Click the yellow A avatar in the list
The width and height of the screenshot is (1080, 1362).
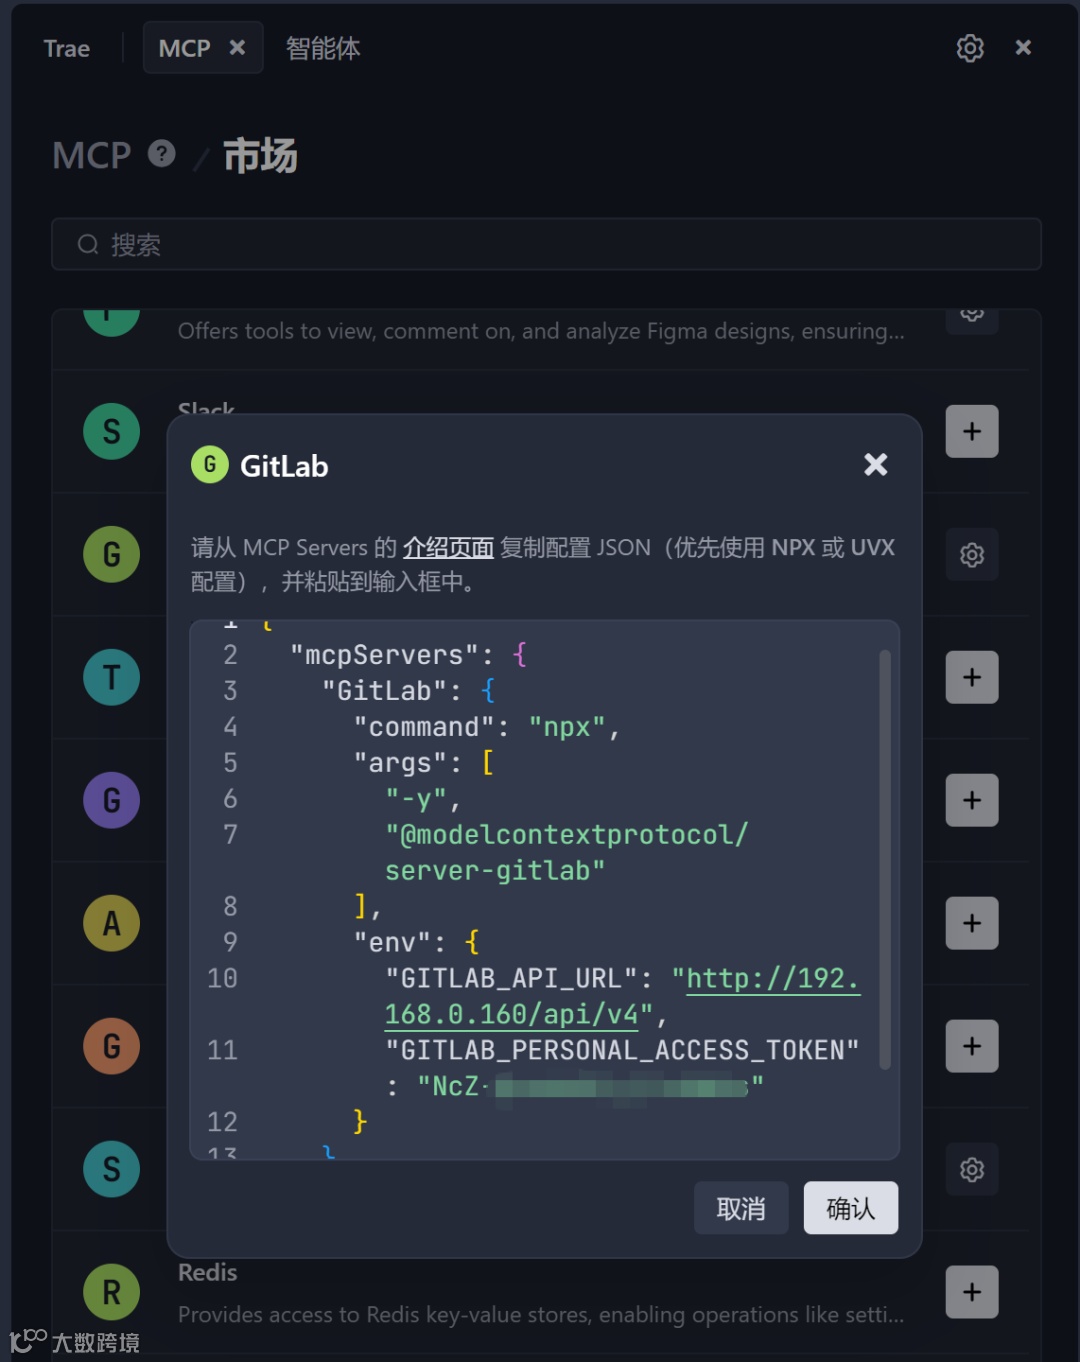pyautogui.click(x=111, y=923)
